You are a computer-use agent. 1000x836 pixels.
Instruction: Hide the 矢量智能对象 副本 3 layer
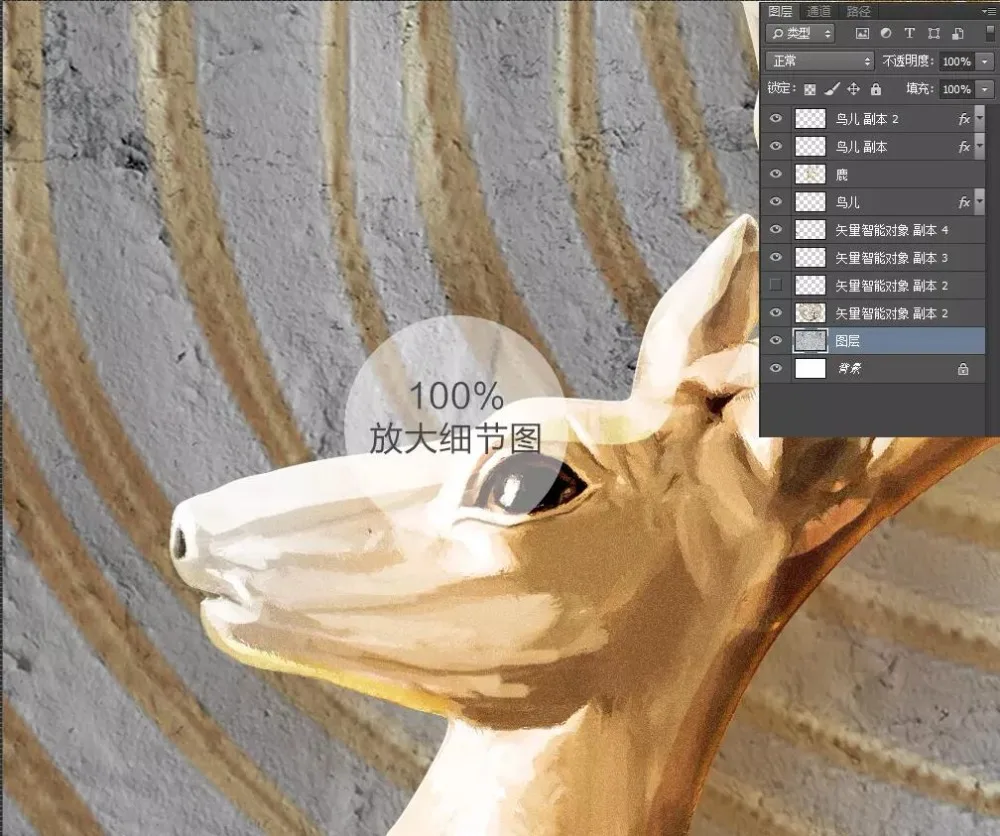[x=776, y=258]
